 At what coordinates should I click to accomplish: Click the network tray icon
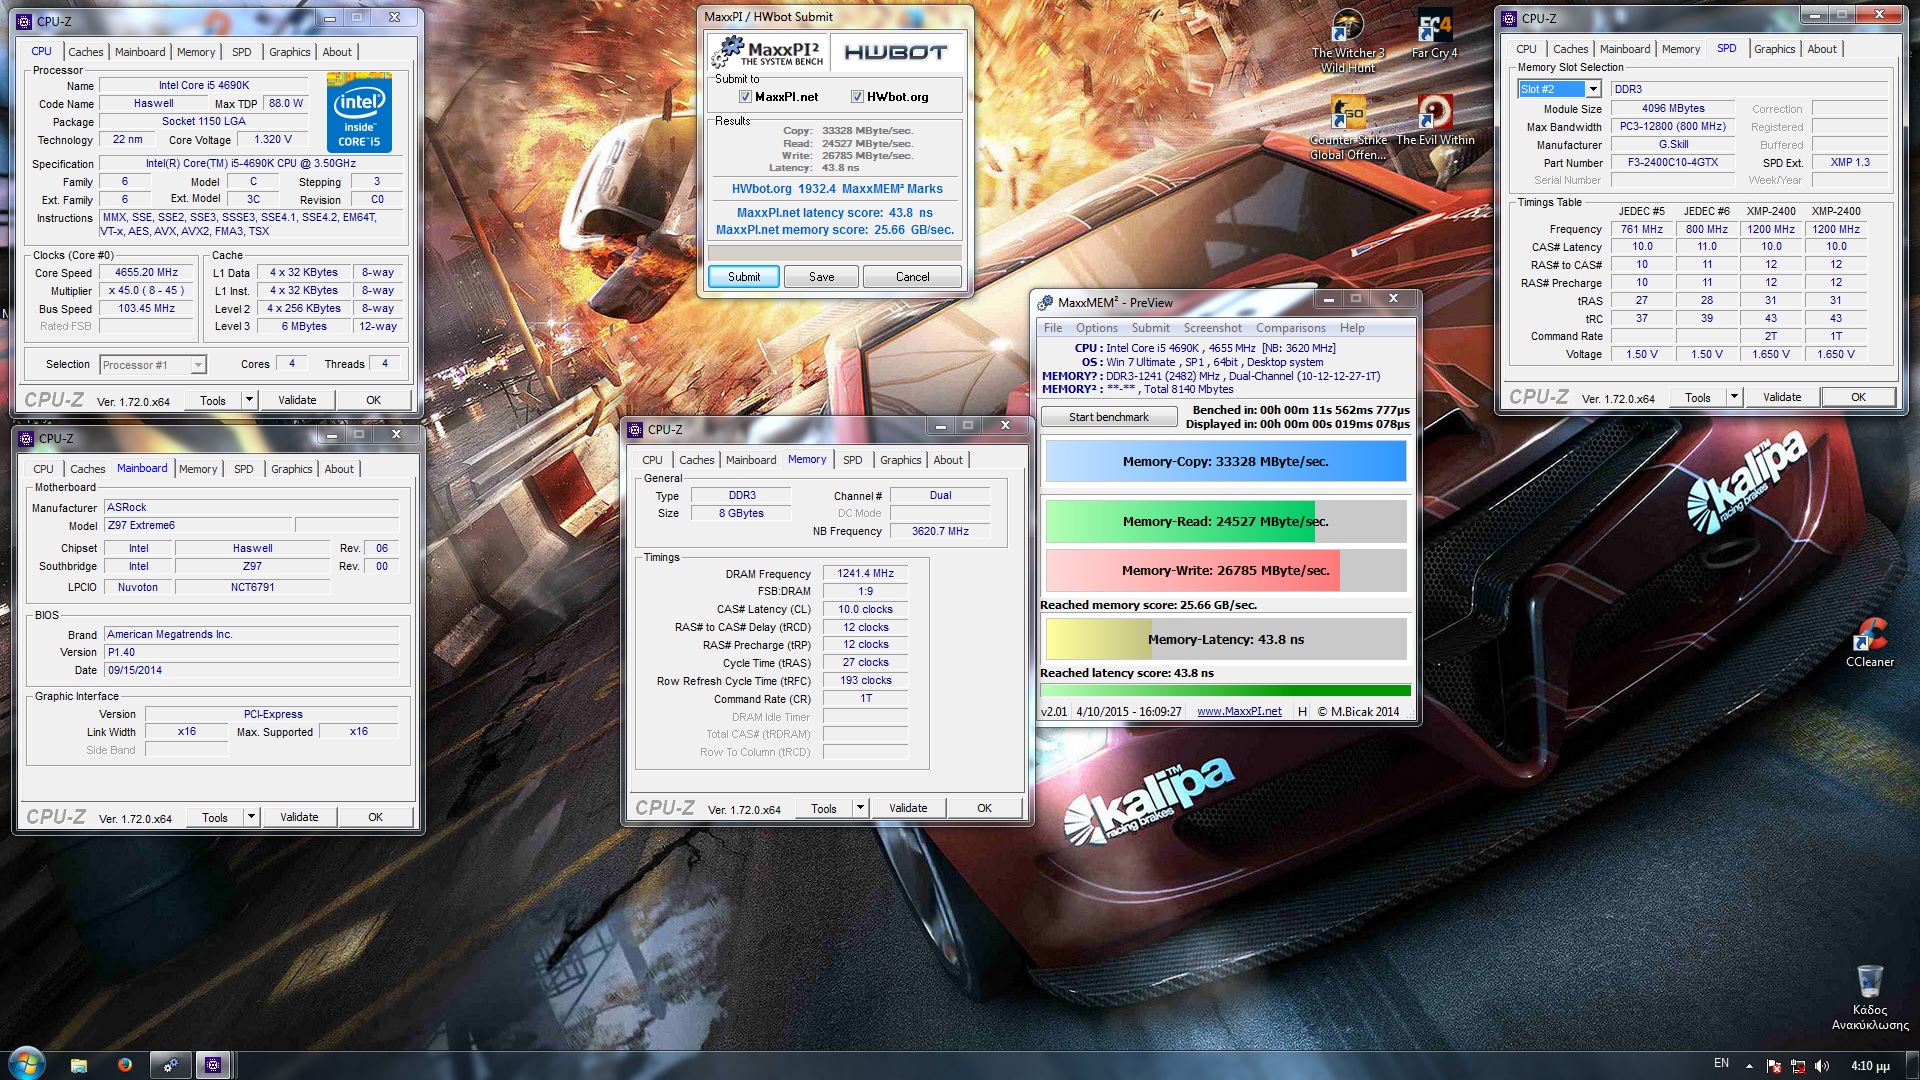(x=1798, y=1066)
